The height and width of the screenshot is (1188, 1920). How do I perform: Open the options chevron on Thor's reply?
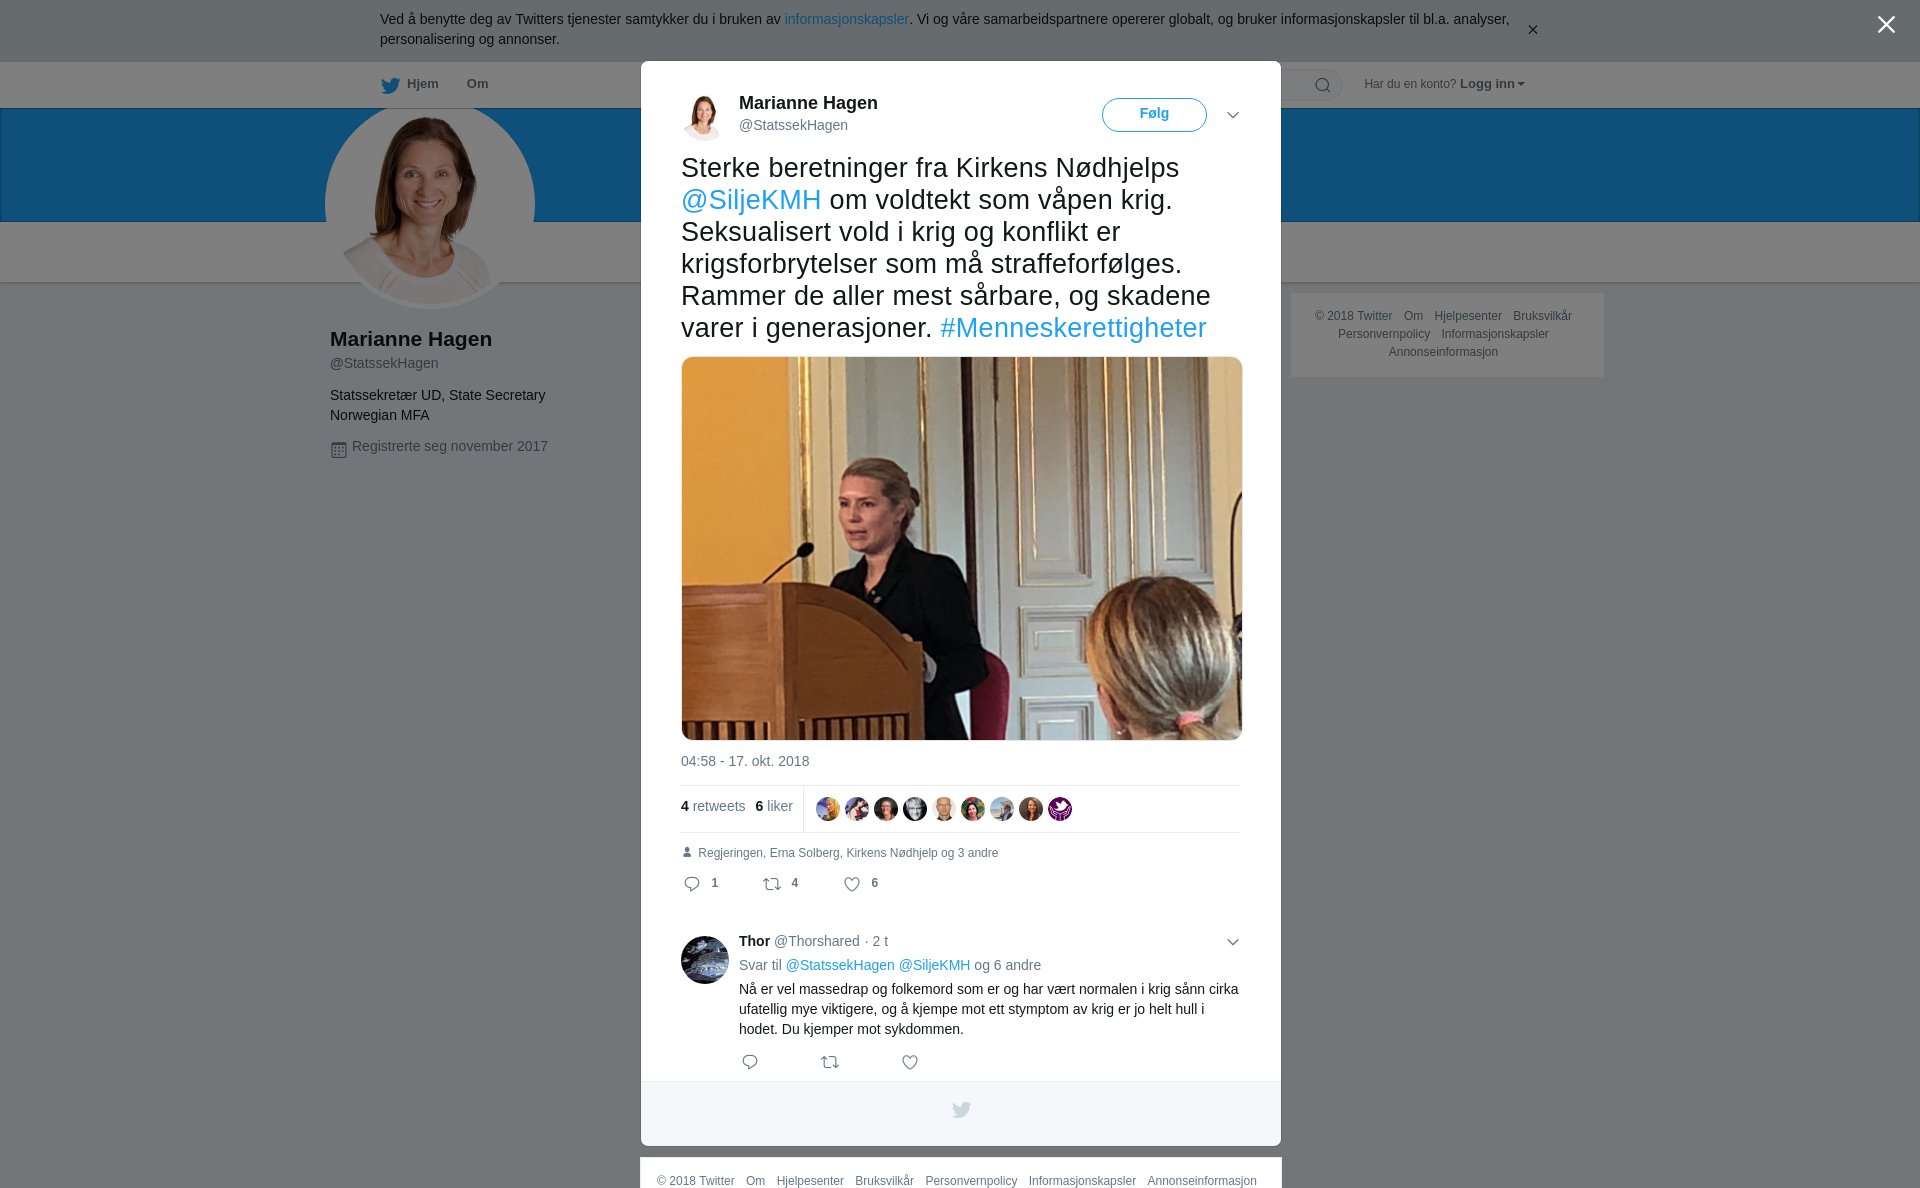tap(1233, 942)
